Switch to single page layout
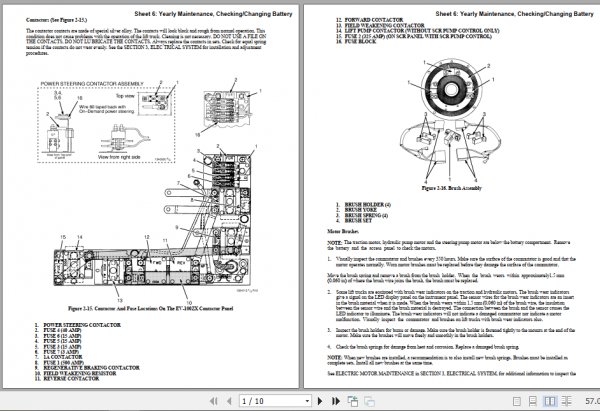The image size is (600, 411). pyautogui.click(x=517, y=401)
